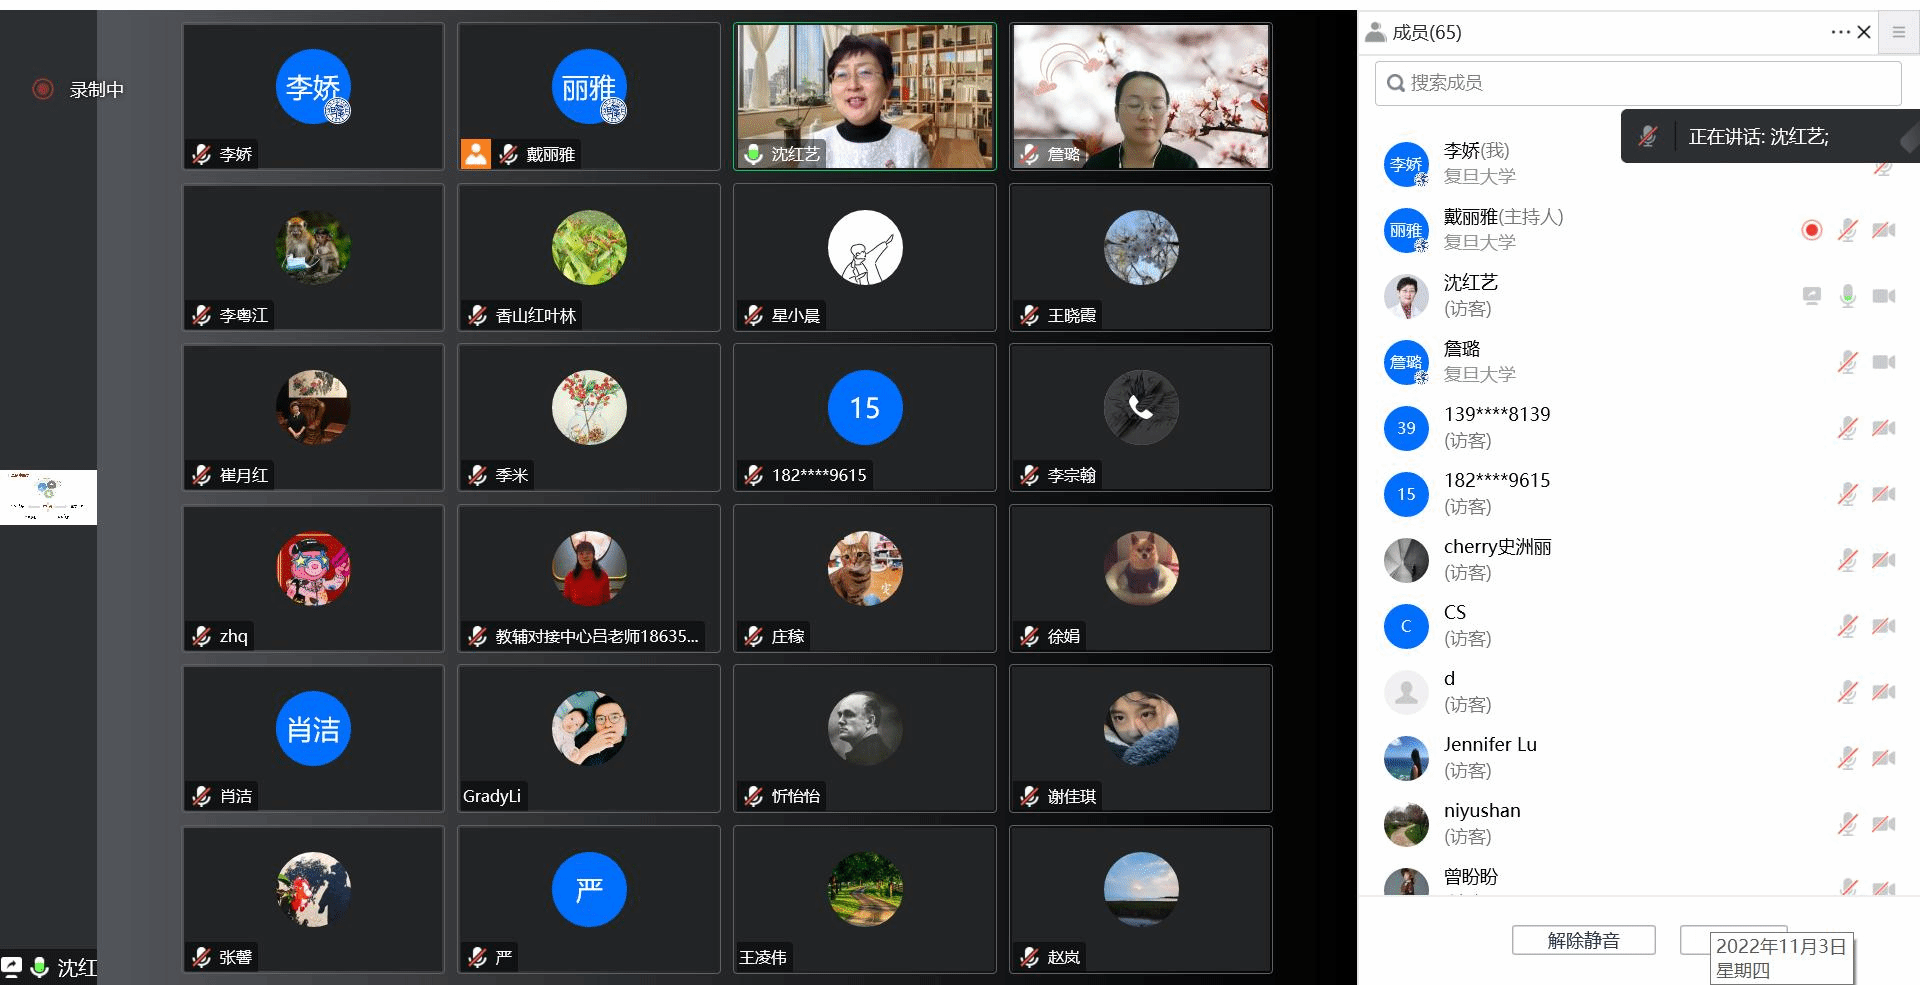Image resolution: width=1920 pixels, height=985 pixels.
Task: Click the recording indicator next to 戴丽雅
Action: [1811, 230]
